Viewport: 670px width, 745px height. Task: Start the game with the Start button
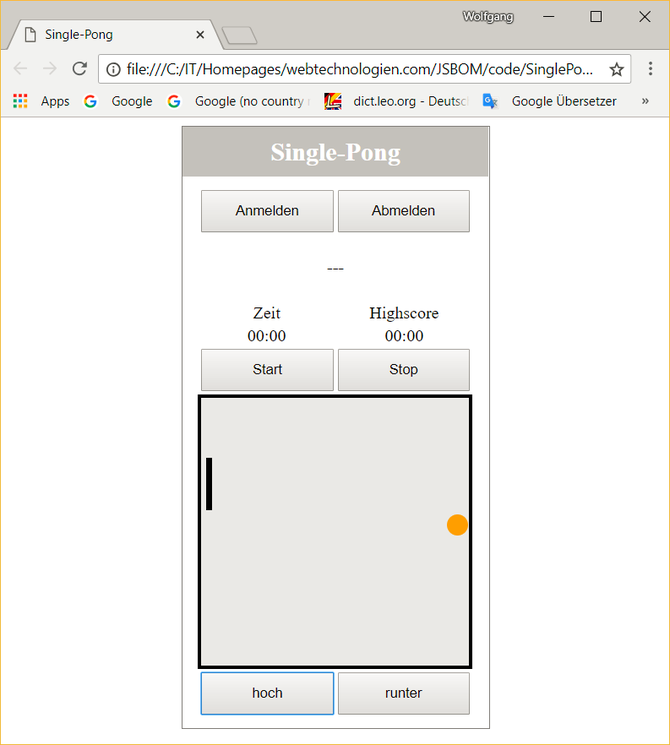point(267,370)
